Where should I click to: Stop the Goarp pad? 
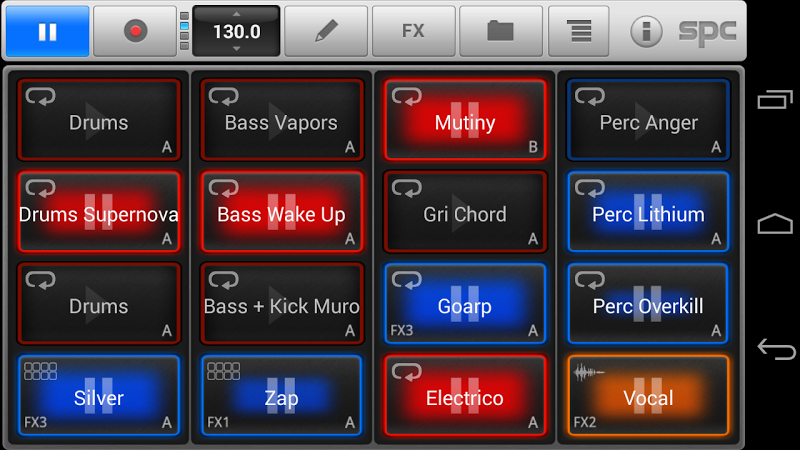coord(465,304)
